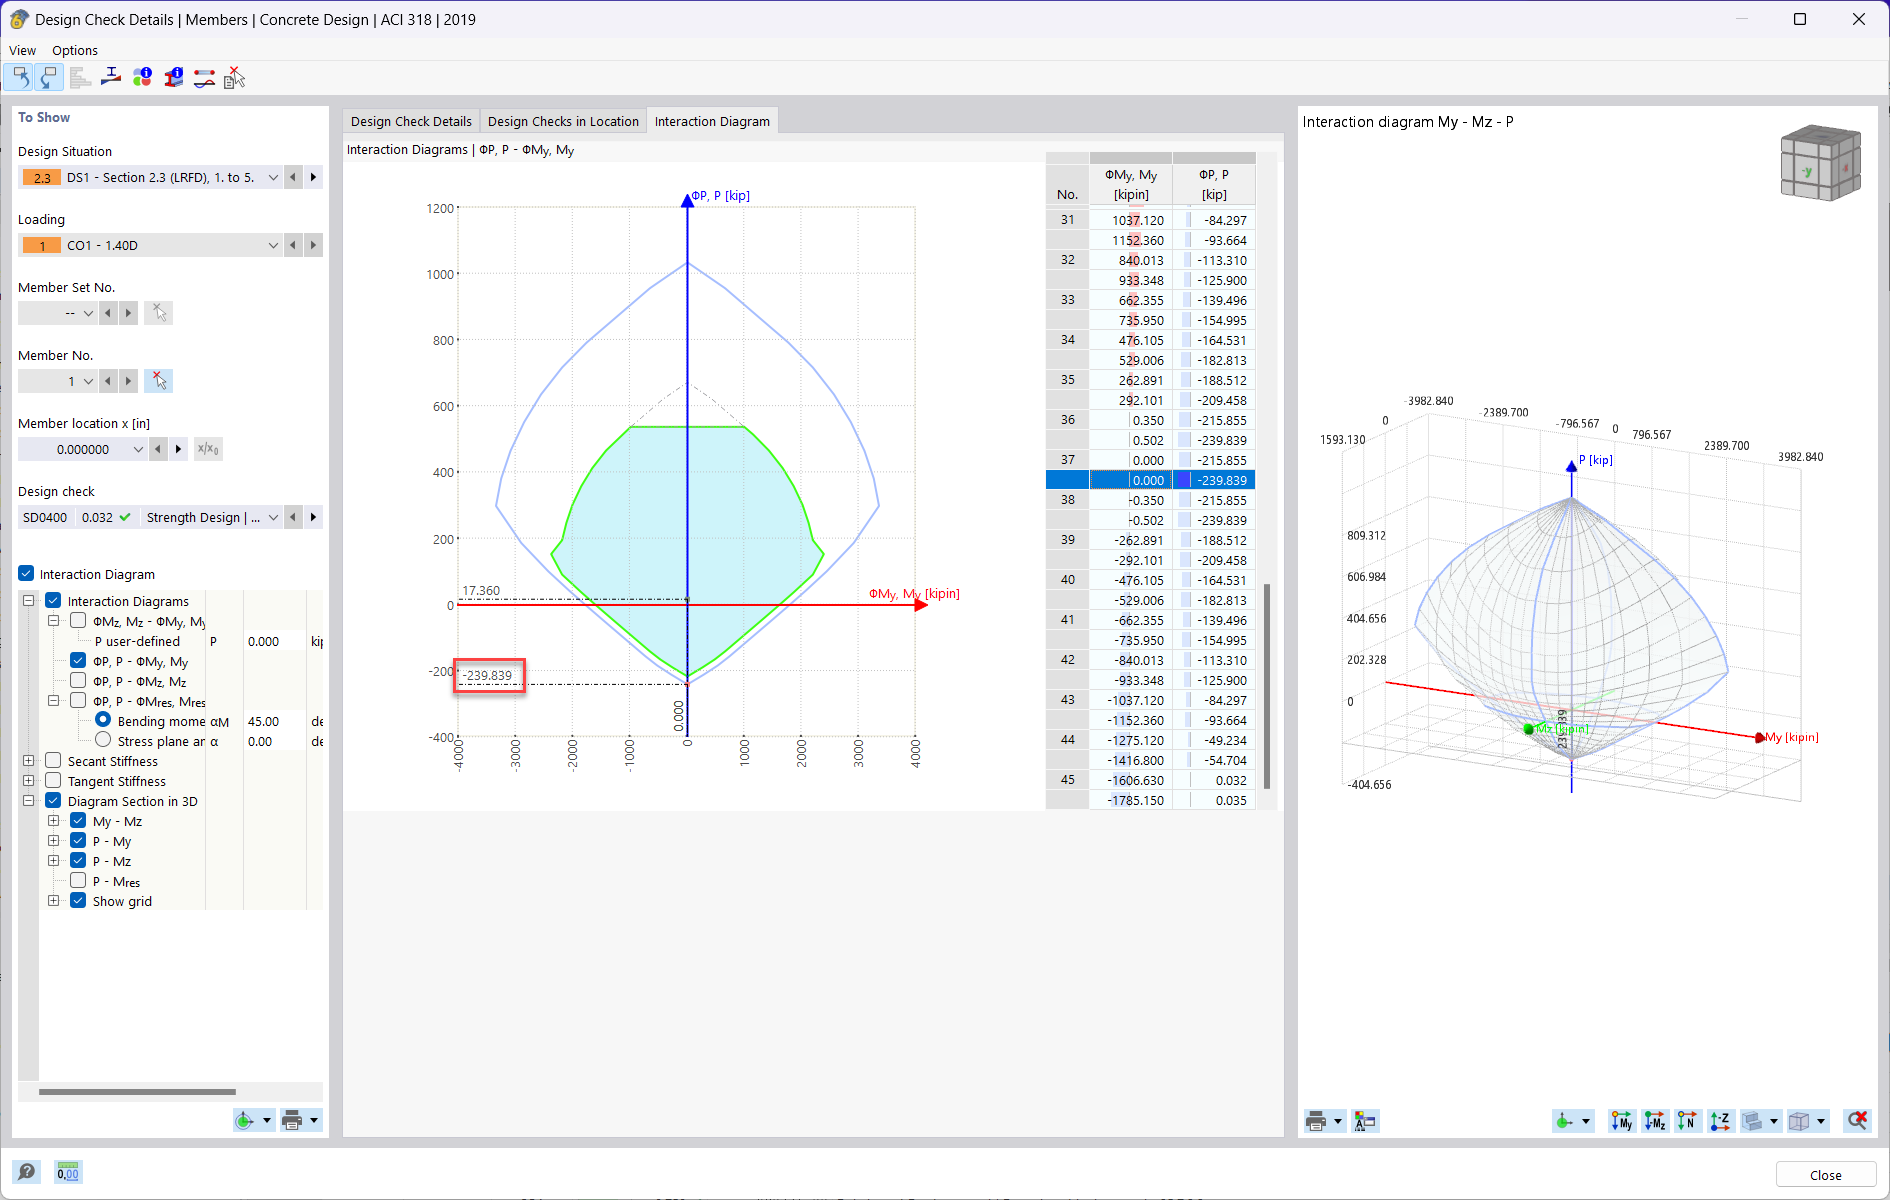View in My axis direction
This screenshot has width=1890, height=1200.
tap(1622, 1121)
